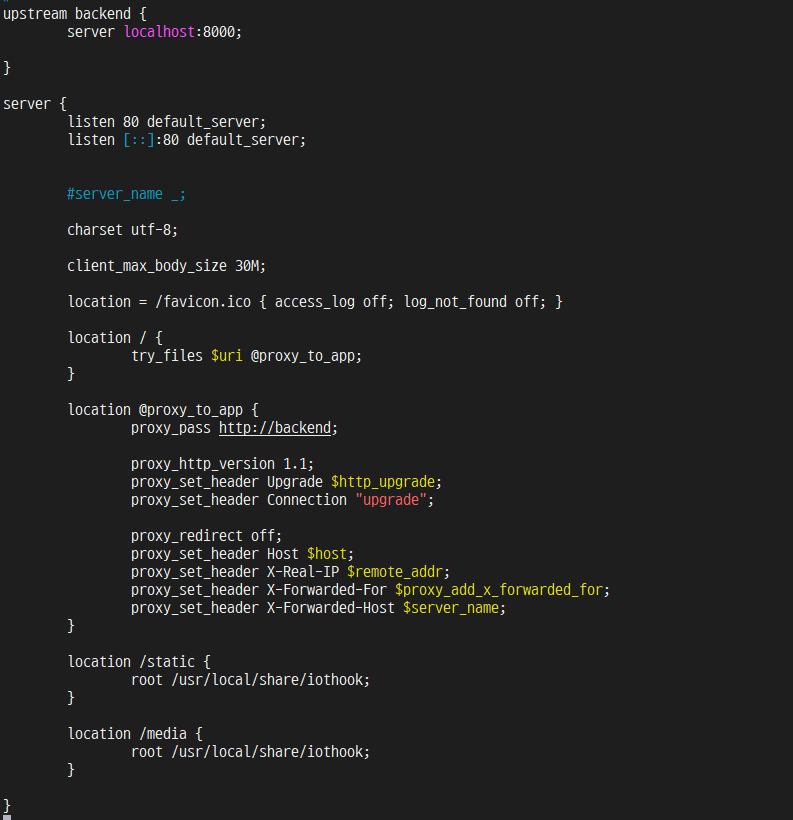The image size is (793, 820).
Task: Click 'listen 80 default_server;' line
Action: [x=167, y=122]
